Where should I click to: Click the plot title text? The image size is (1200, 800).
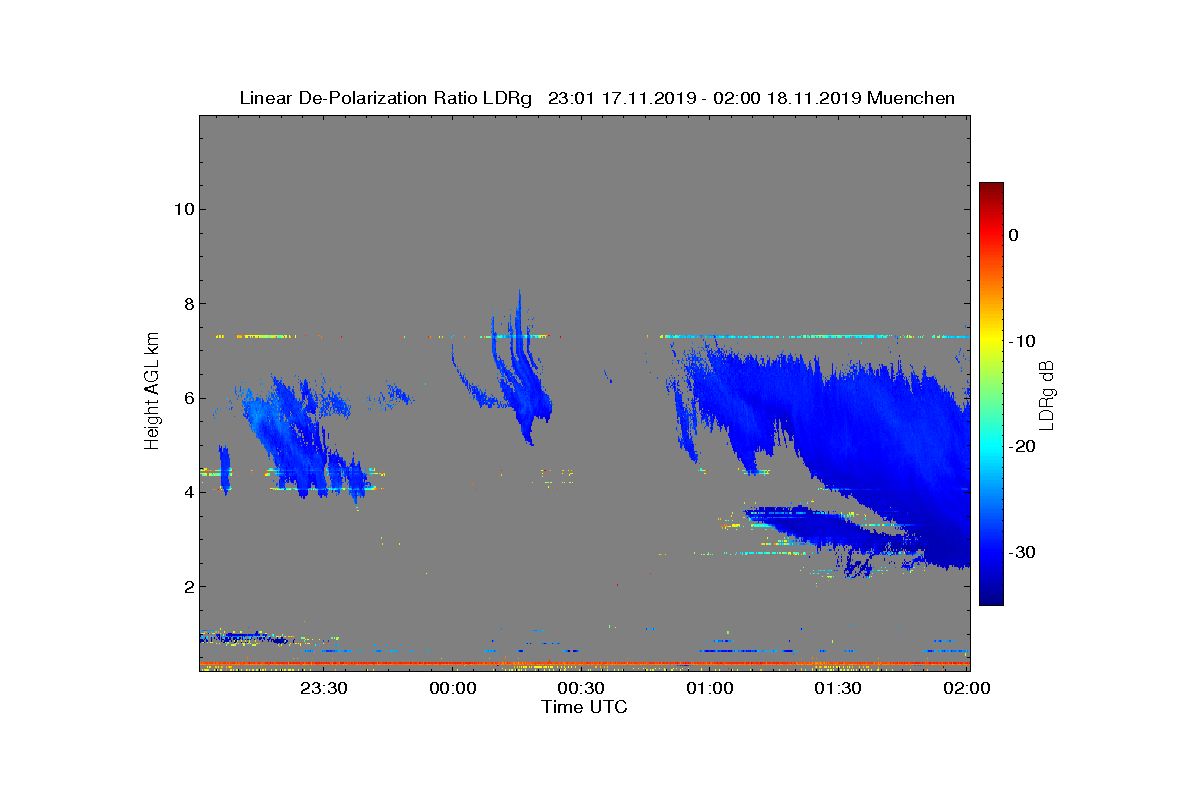[597, 98]
